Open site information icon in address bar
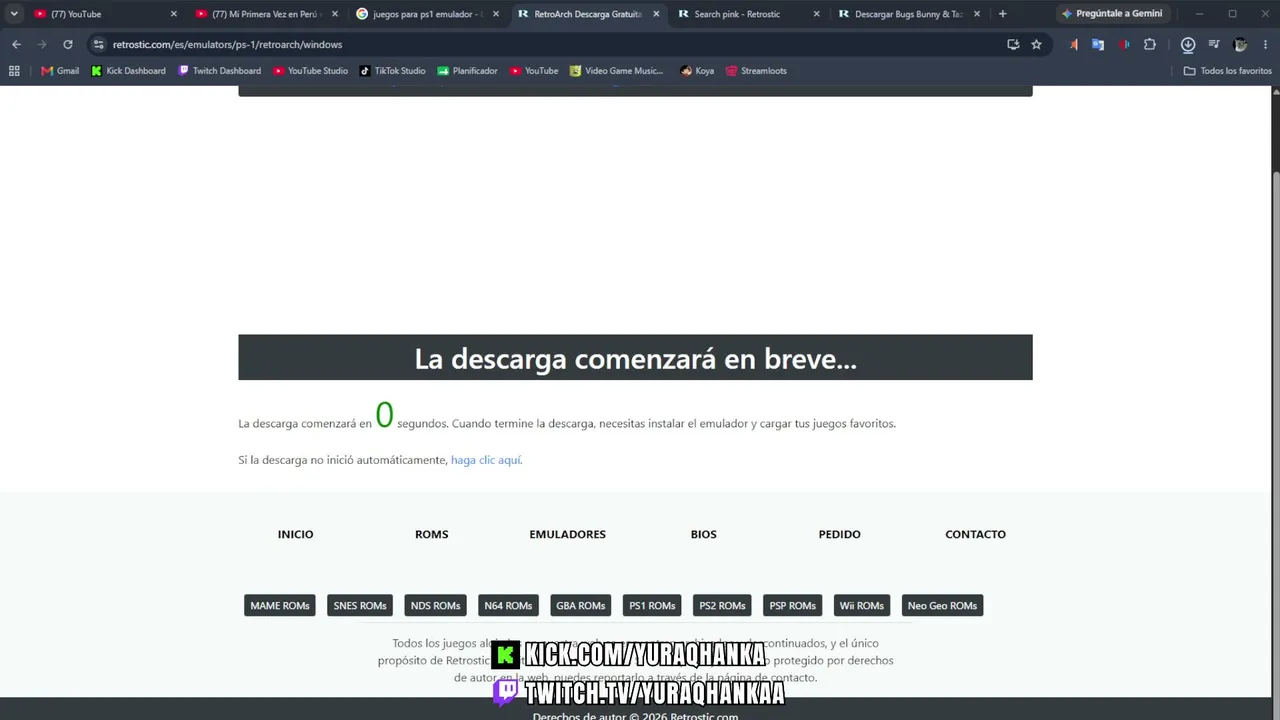The width and height of the screenshot is (1280, 720). tap(98, 44)
